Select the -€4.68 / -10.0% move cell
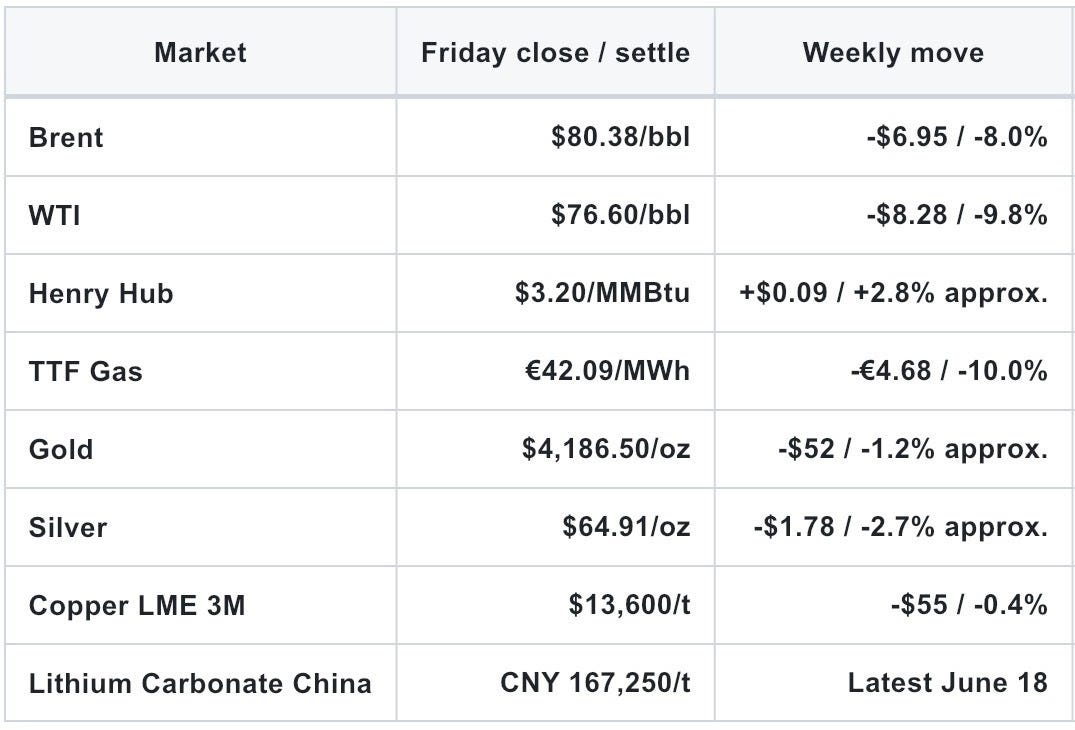The height and width of the screenshot is (730, 1075). (893, 372)
